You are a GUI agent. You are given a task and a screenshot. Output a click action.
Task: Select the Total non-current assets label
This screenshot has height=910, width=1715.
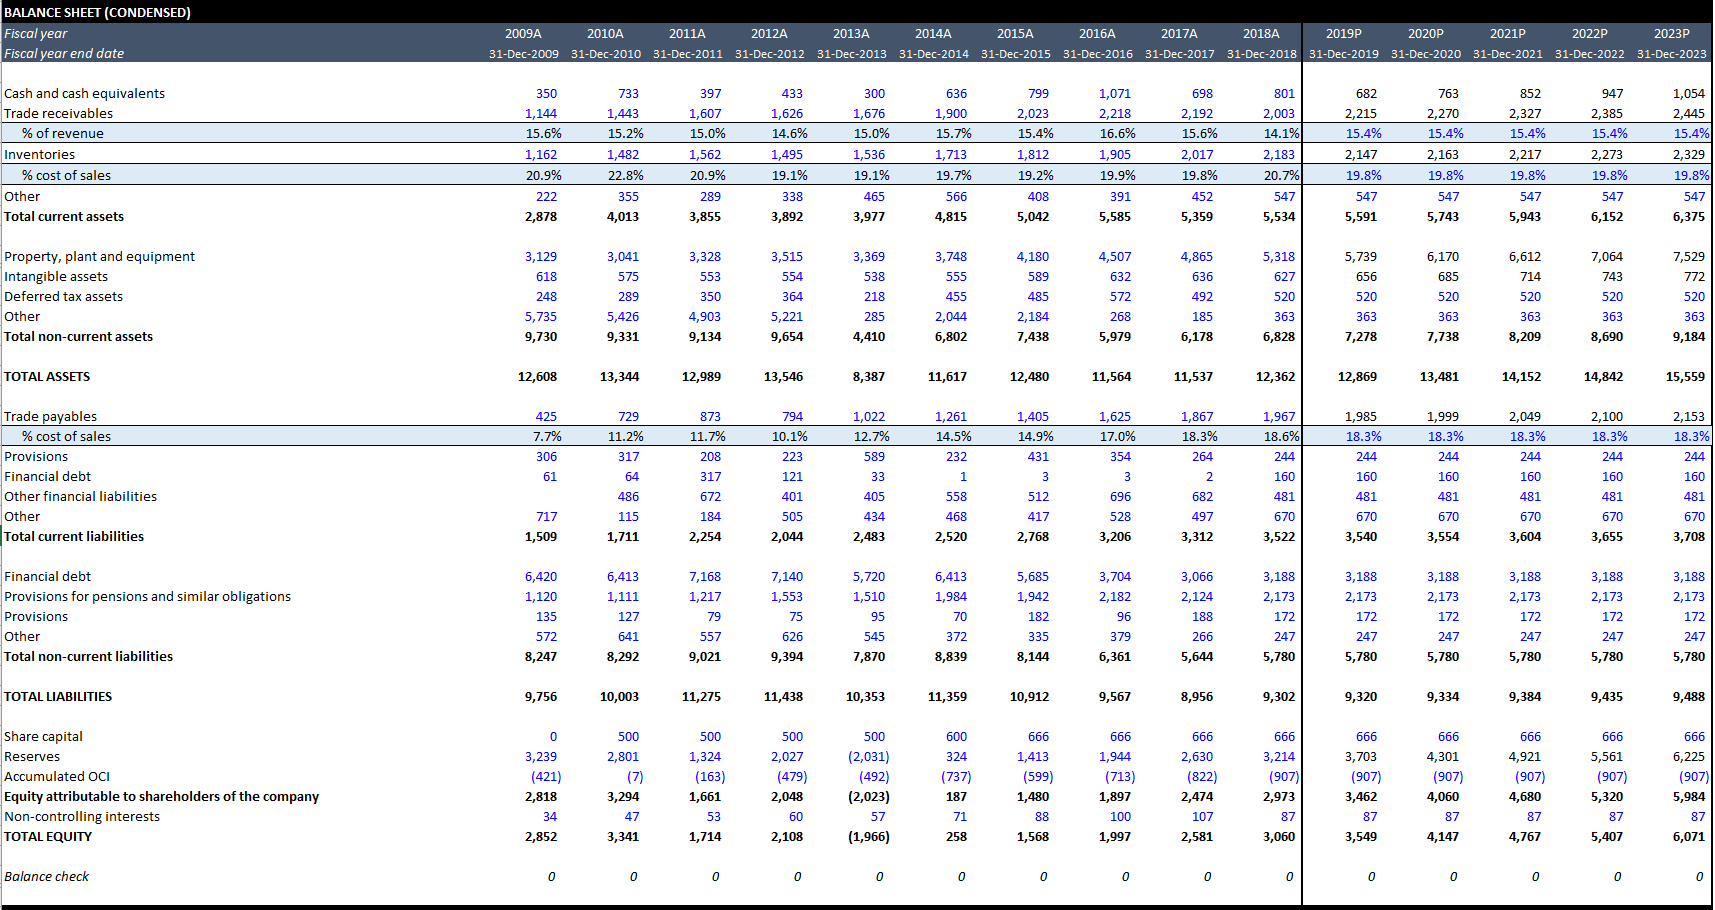tap(78, 337)
